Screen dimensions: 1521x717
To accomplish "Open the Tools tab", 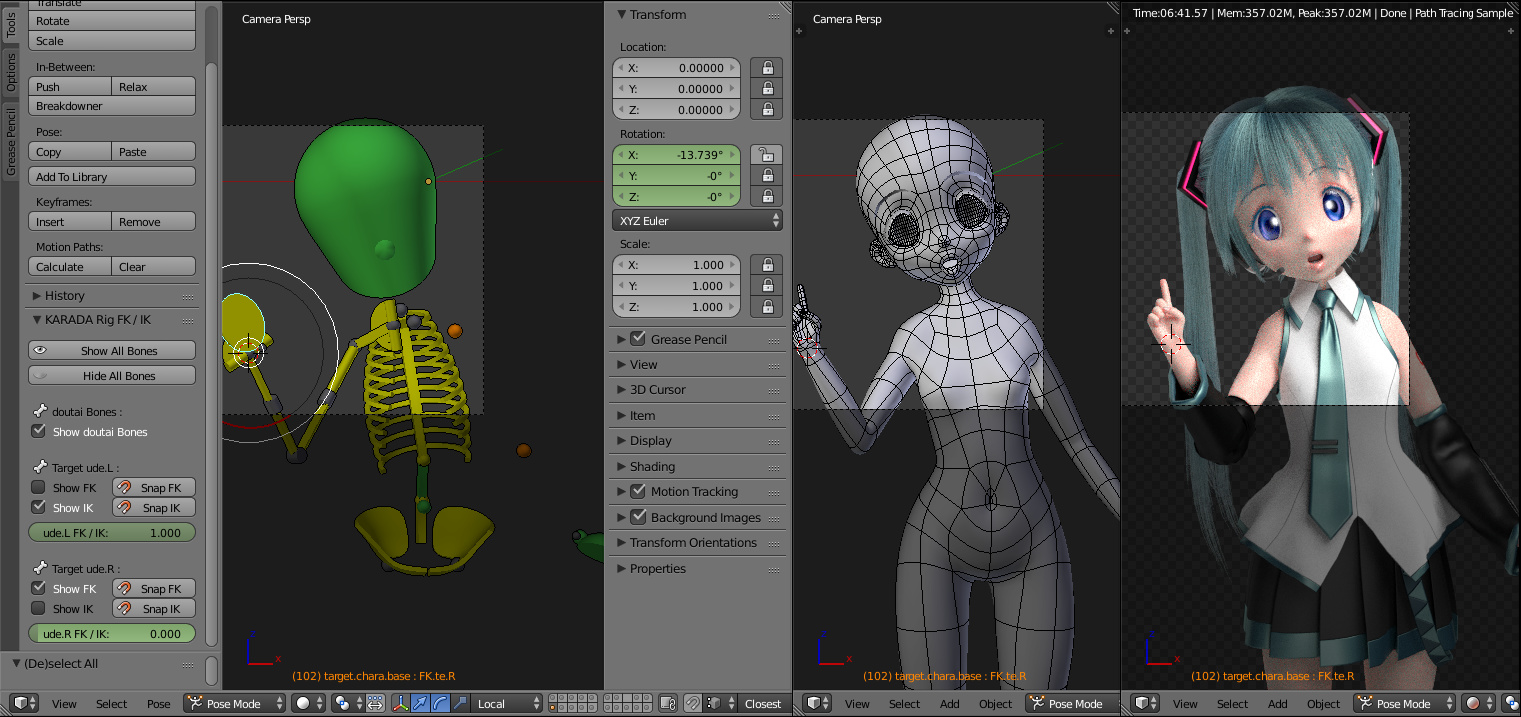I will coord(11,25).
